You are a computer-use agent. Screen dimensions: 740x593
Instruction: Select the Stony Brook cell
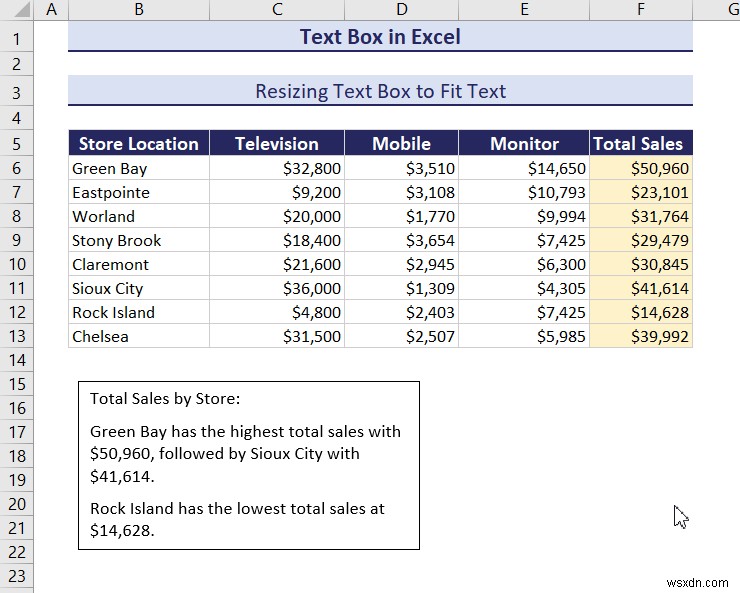(139, 240)
